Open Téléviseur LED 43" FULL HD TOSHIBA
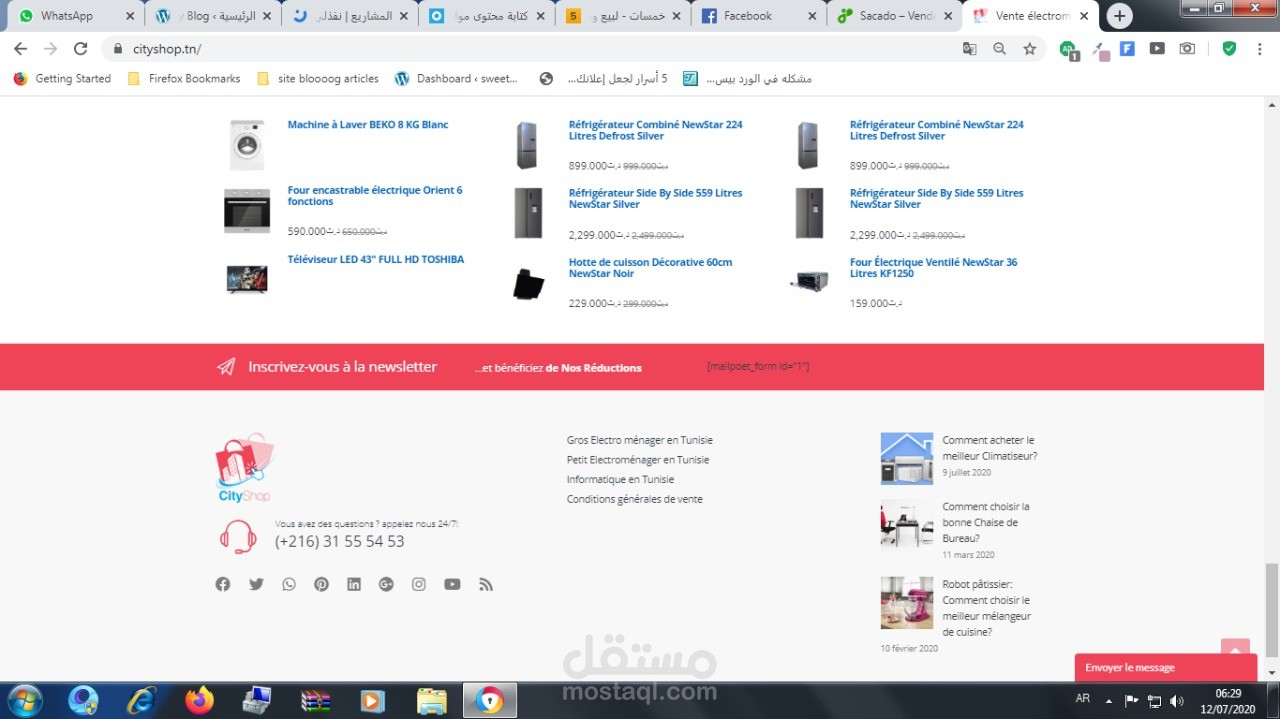This screenshot has width=1280, height=719. coord(376,259)
